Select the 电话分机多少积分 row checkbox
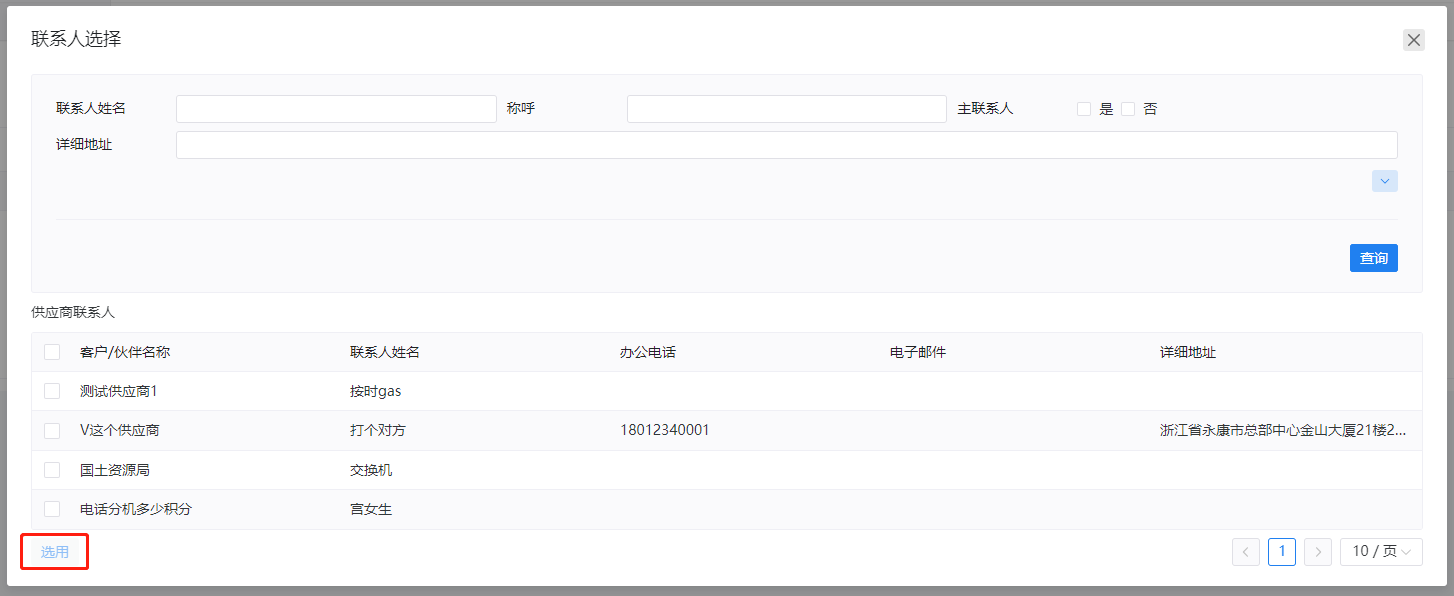This screenshot has width=1454, height=596. pos(52,509)
